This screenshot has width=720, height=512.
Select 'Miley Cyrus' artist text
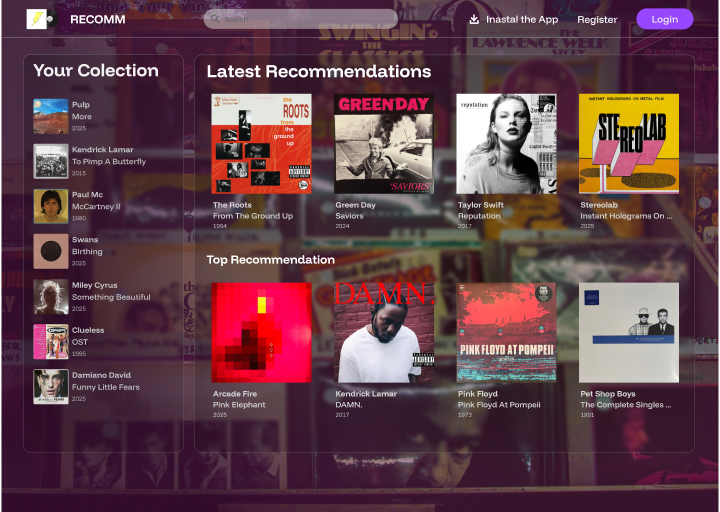95,285
